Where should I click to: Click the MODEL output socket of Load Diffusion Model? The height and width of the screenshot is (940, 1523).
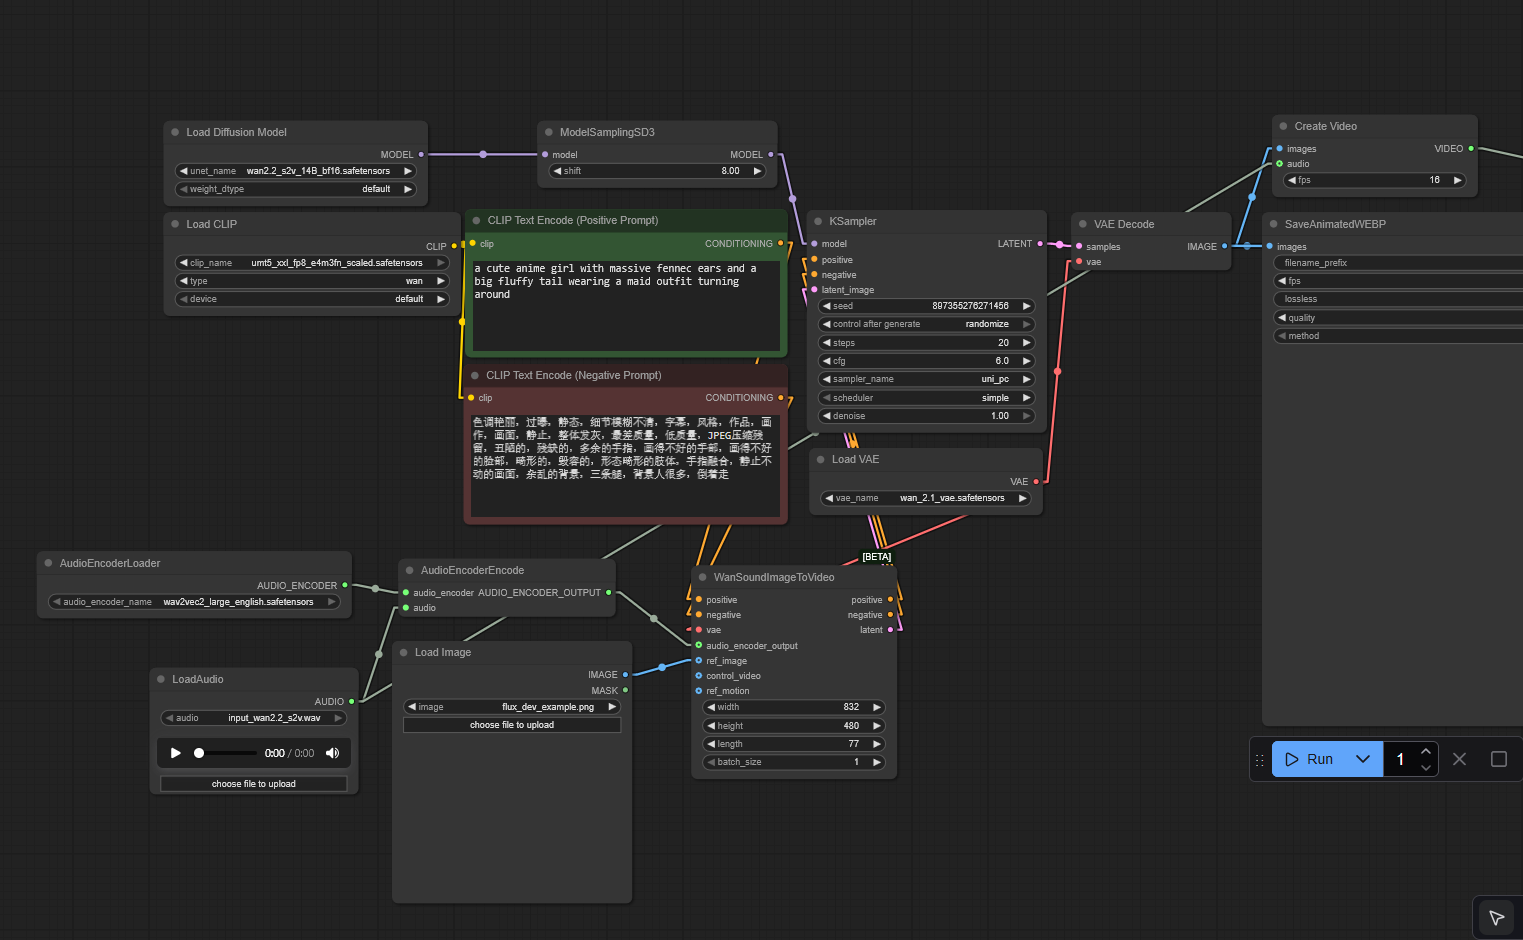[x=421, y=155]
